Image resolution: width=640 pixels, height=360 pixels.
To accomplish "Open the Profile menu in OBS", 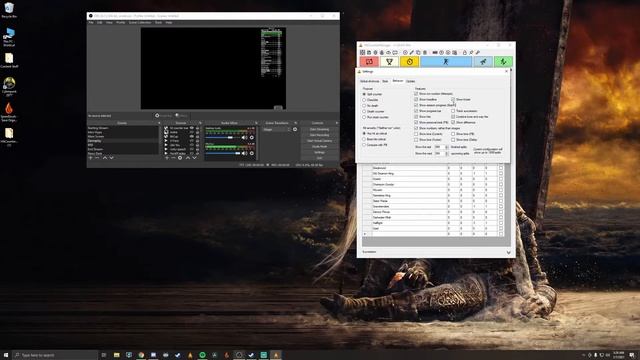I will [120, 22].
